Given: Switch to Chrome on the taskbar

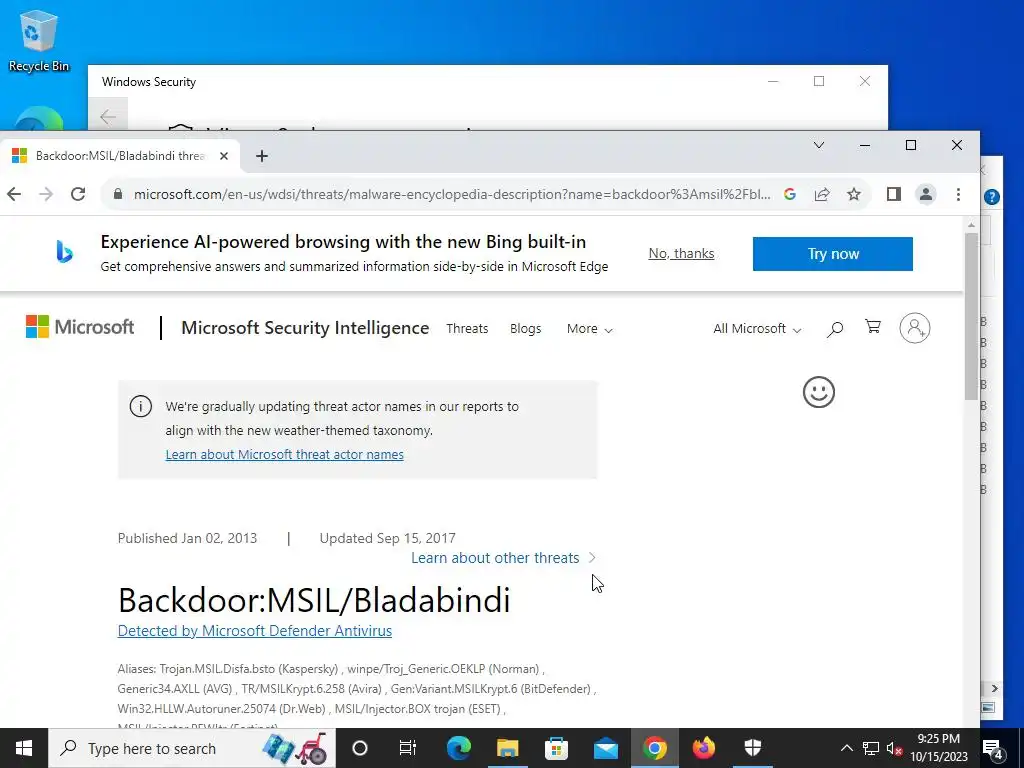Looking at the screenshot, I should click(654, 748).
